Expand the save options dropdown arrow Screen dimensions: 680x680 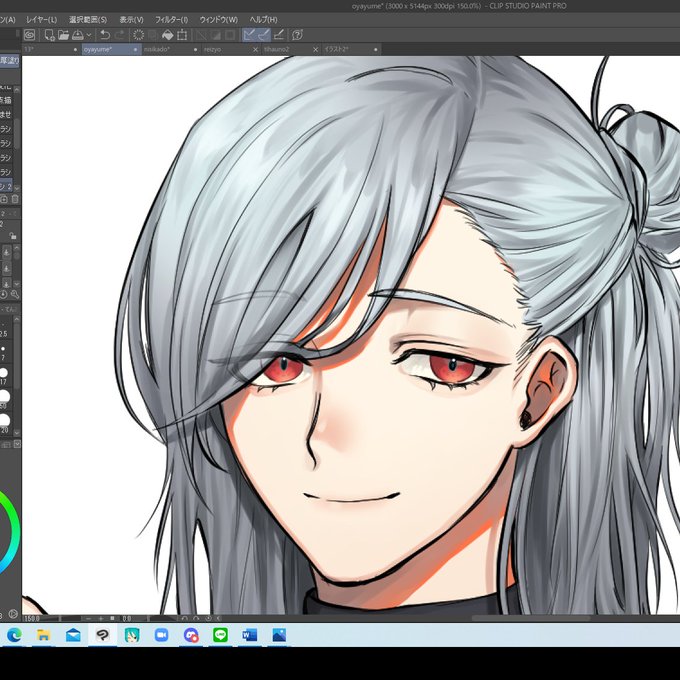89,35
